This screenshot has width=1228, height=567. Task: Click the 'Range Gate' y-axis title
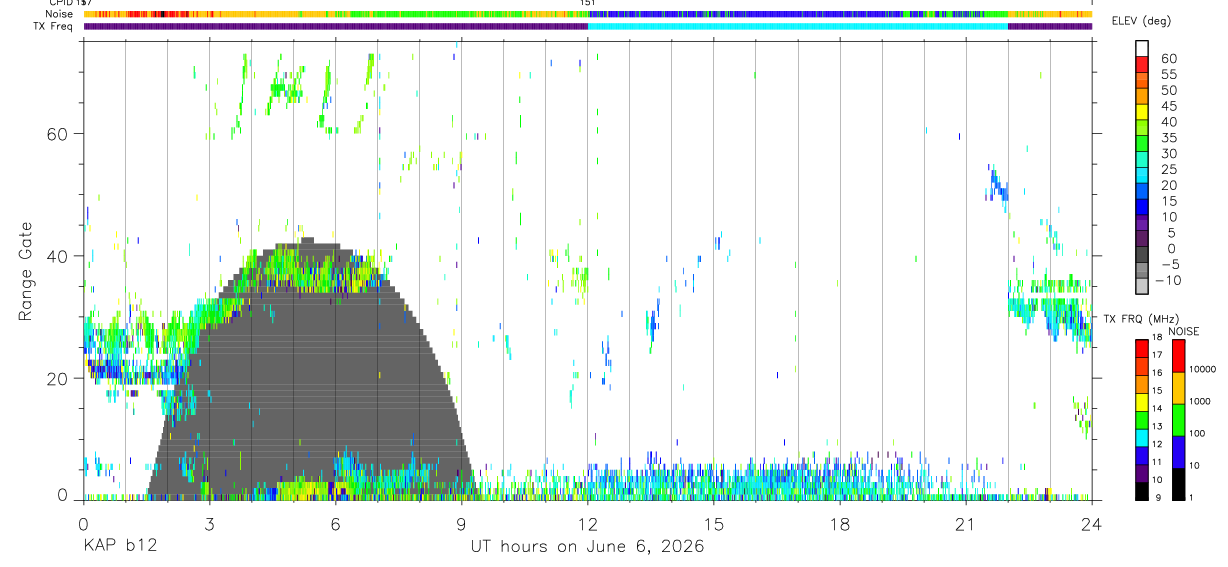point(26,270)
